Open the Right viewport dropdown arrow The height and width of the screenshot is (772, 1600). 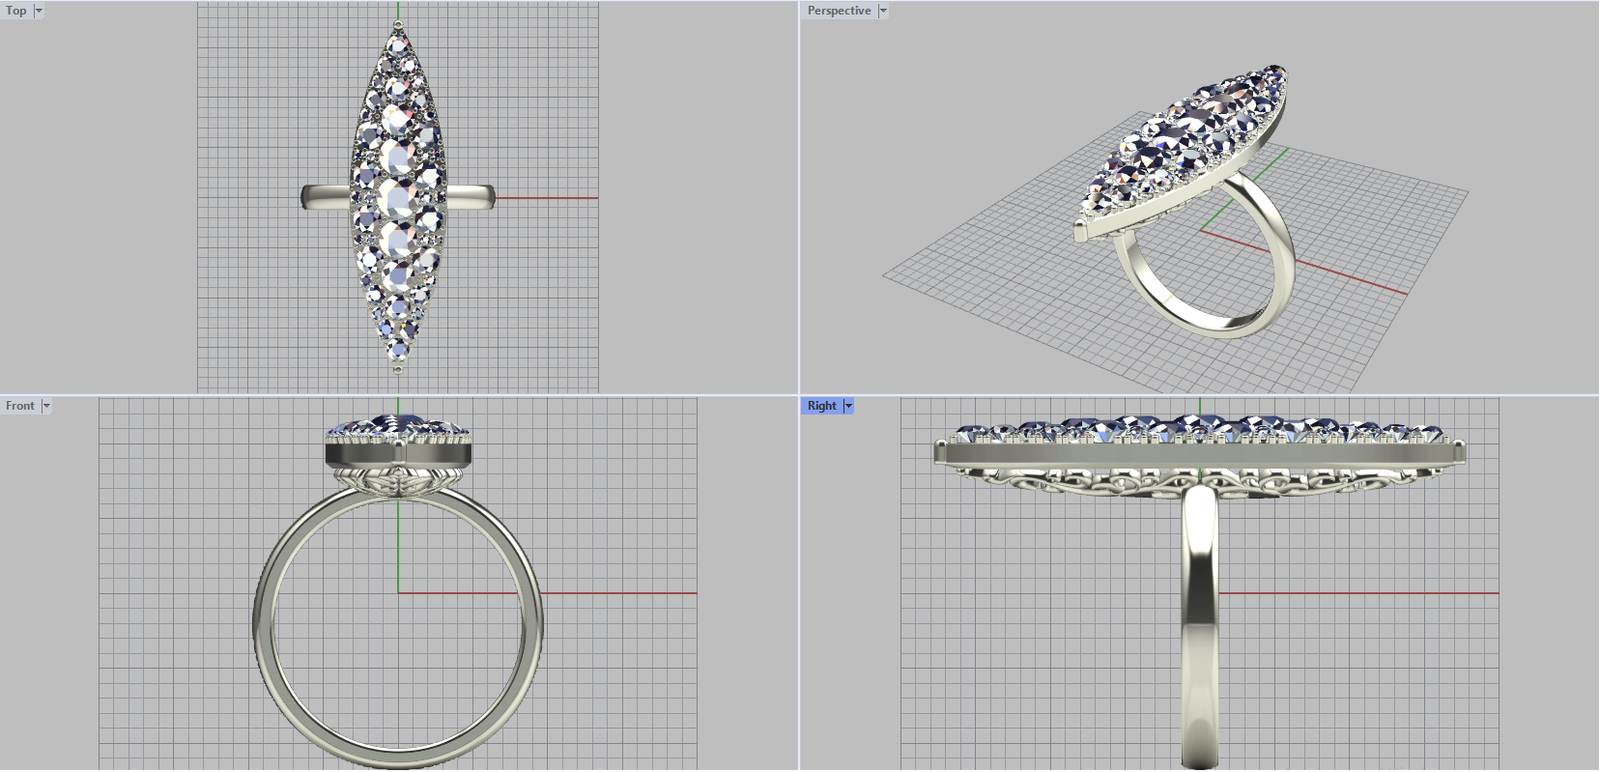point(849,406)
